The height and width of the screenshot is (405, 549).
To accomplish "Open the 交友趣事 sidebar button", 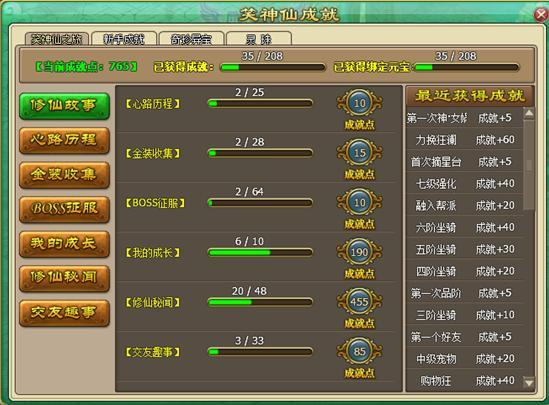I will [x=64, y=313].
